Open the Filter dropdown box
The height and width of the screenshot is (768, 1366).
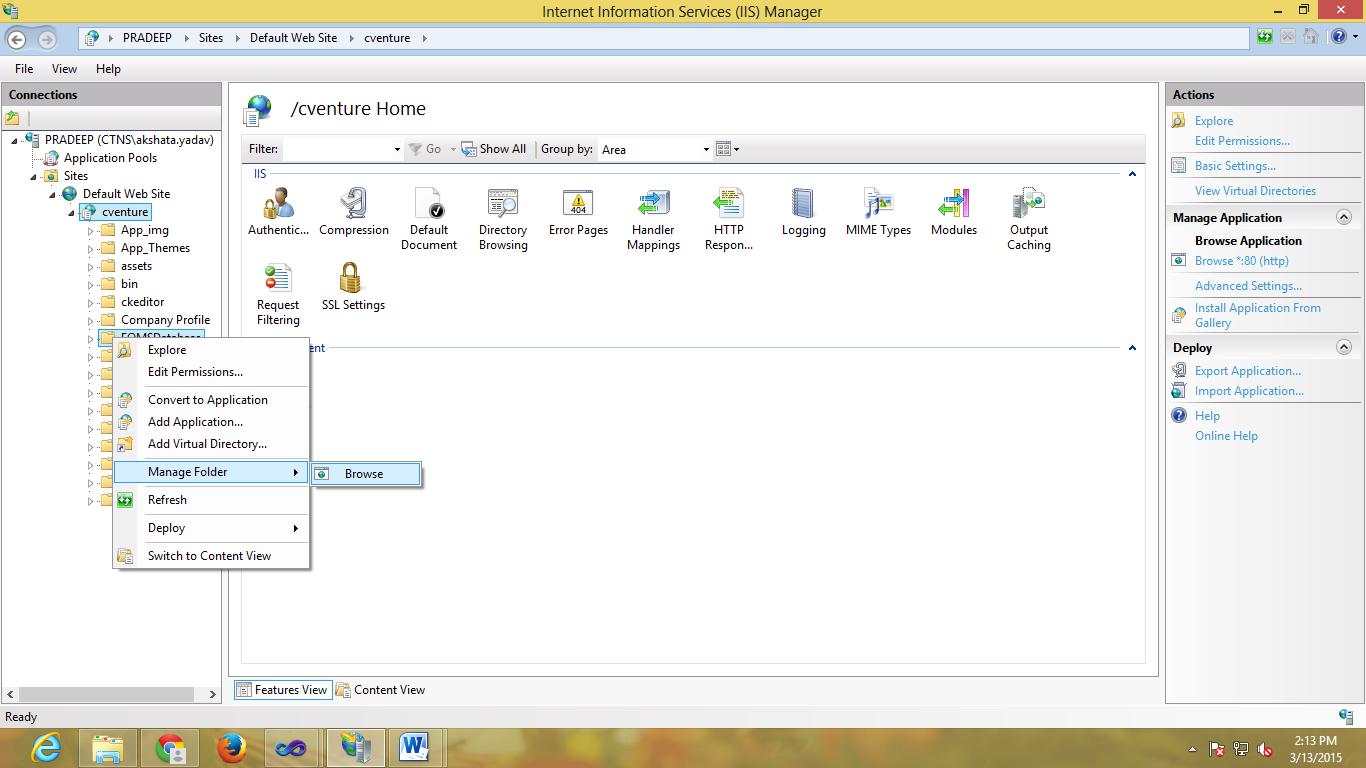pyautogui.click(x=342, y=149)
